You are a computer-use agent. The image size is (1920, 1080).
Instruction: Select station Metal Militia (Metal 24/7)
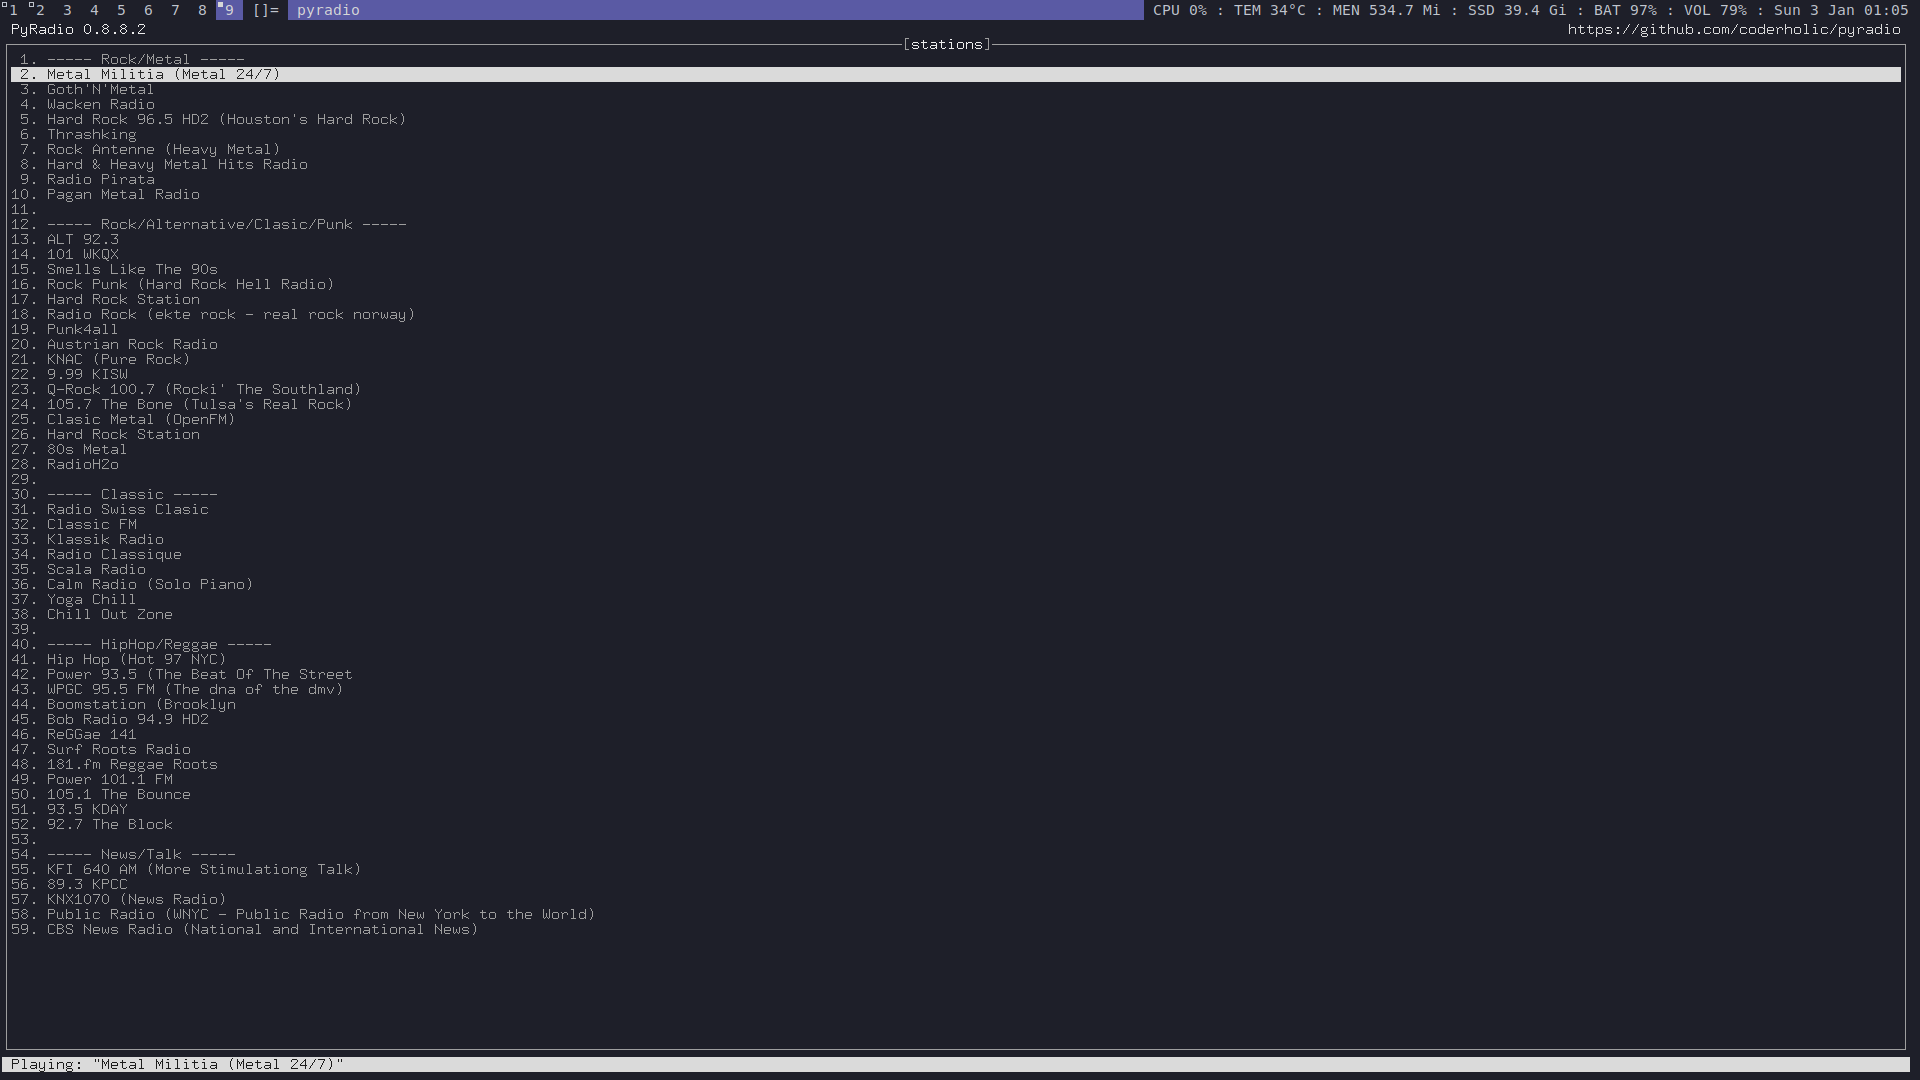[x=955, y=74]
